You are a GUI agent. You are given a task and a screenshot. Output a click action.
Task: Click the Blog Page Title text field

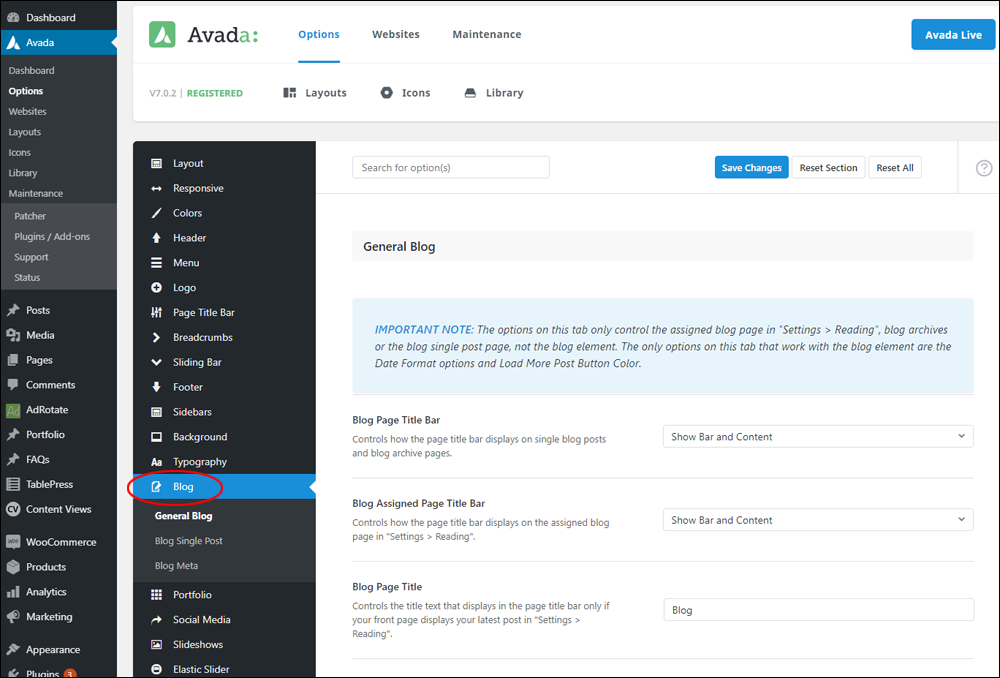[x=818, y=610]
